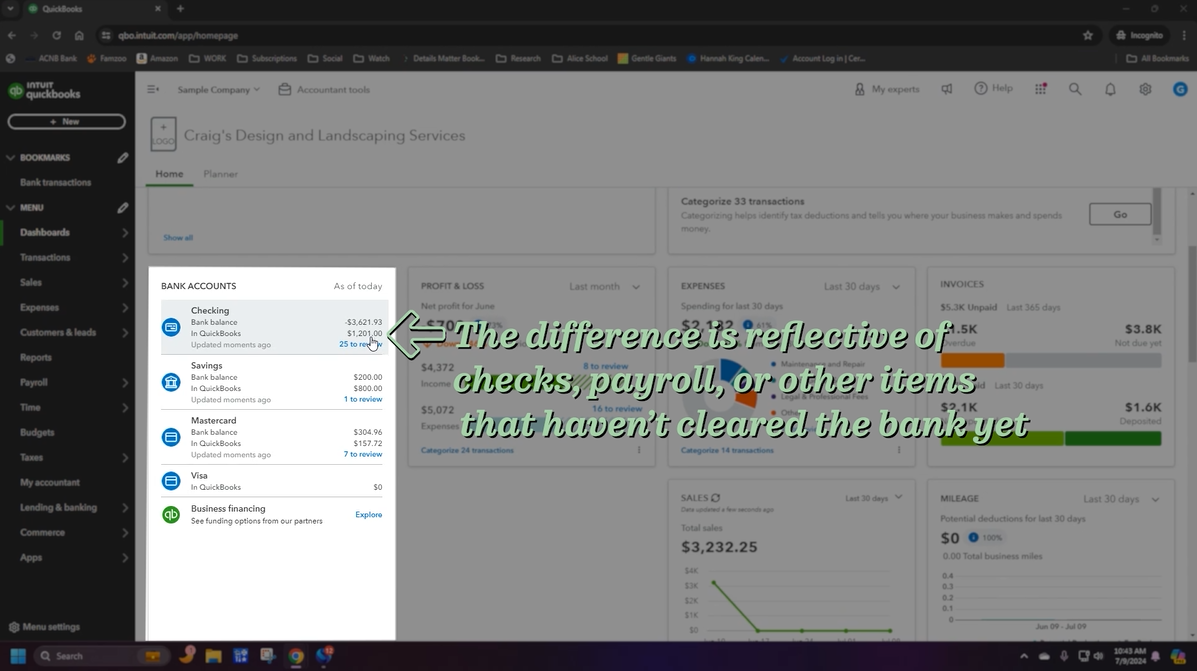
Task: Click the Visa account icon
Action: click(x=171, y=481)
